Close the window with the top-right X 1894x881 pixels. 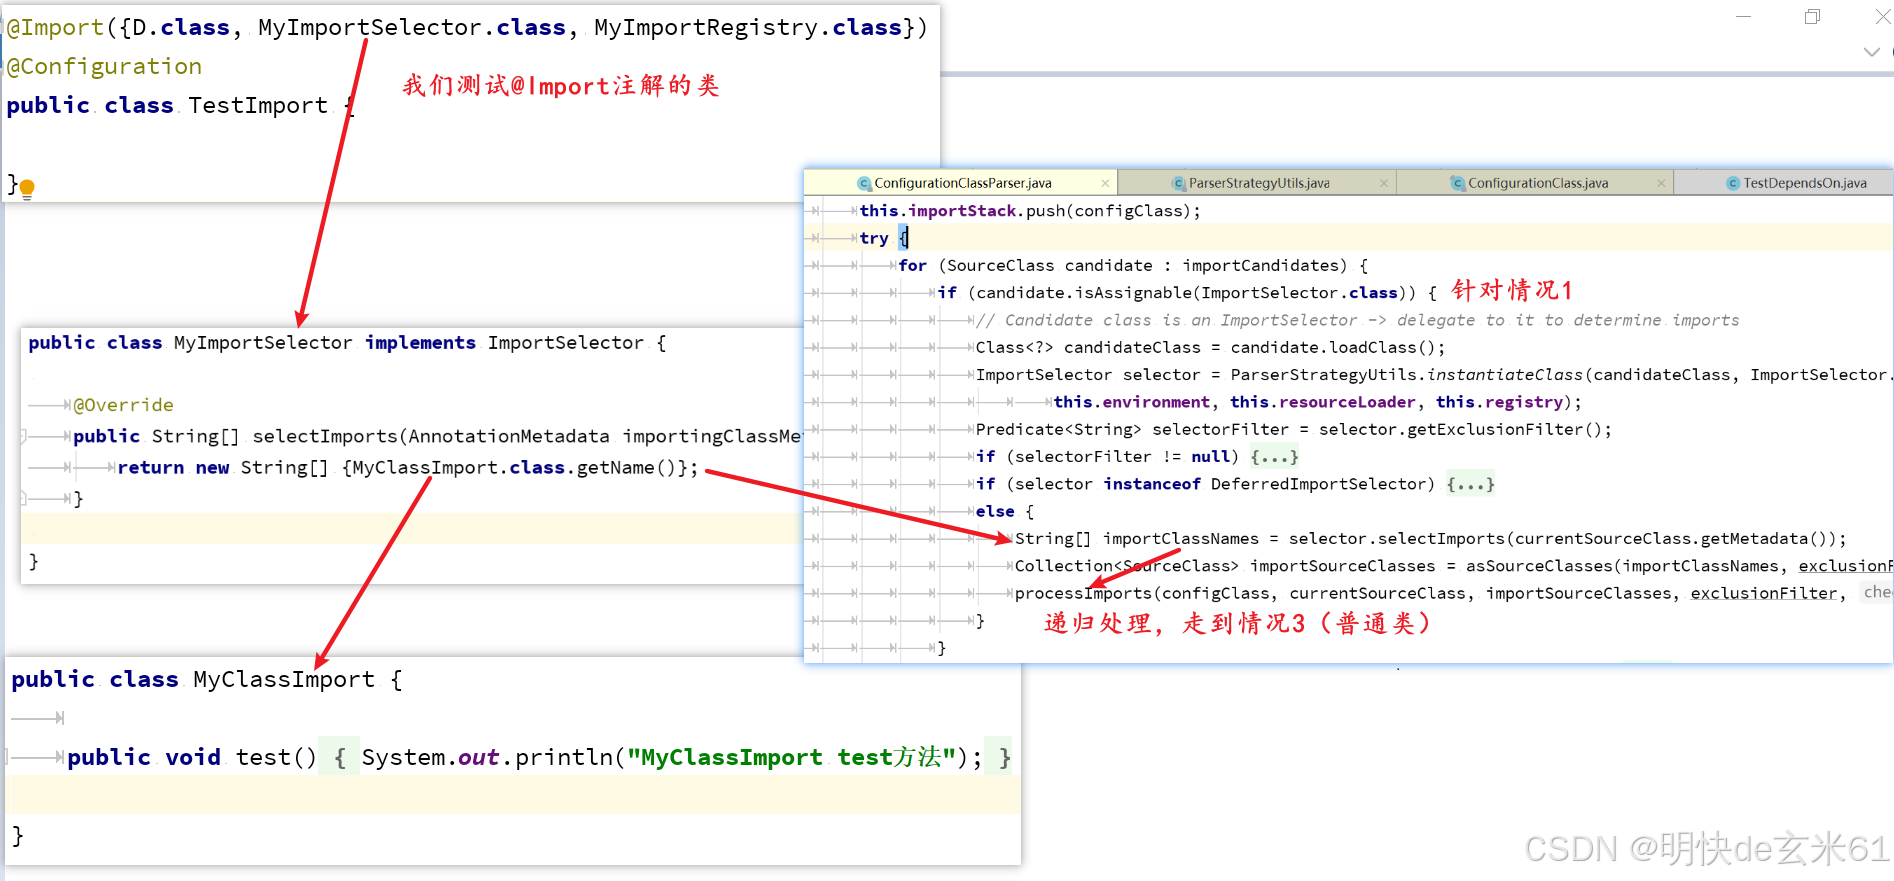click(x=1881, y=17)
